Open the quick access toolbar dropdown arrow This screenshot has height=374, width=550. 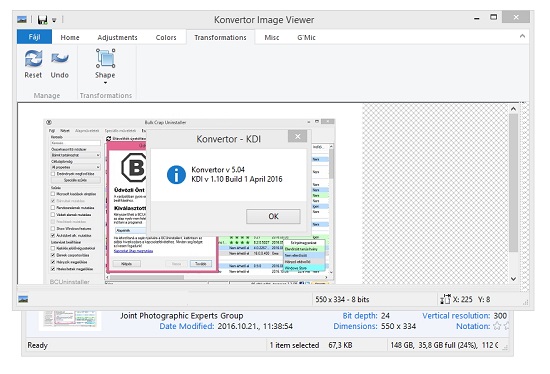pyautogui.click(x=54, y=20)
